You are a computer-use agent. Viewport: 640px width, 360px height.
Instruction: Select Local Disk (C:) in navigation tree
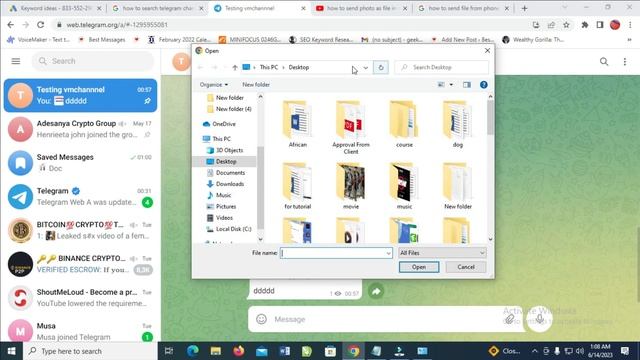click(229, 229)
